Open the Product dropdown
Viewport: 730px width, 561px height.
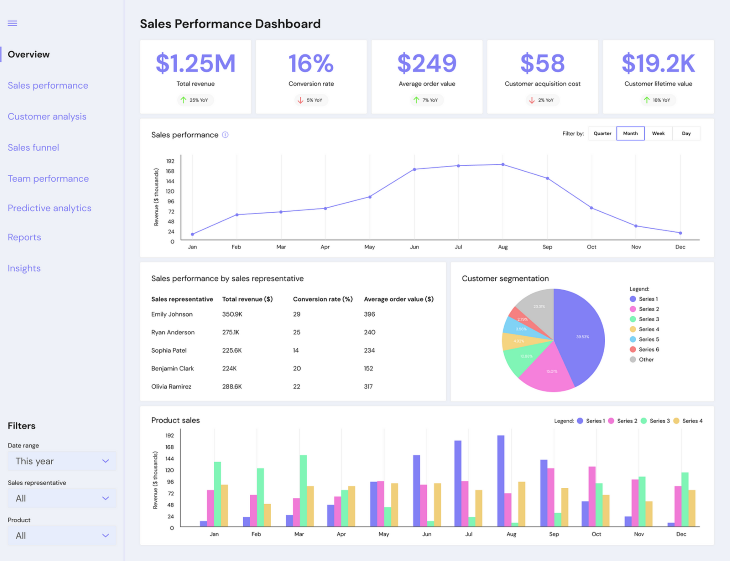tap(62, 535)
